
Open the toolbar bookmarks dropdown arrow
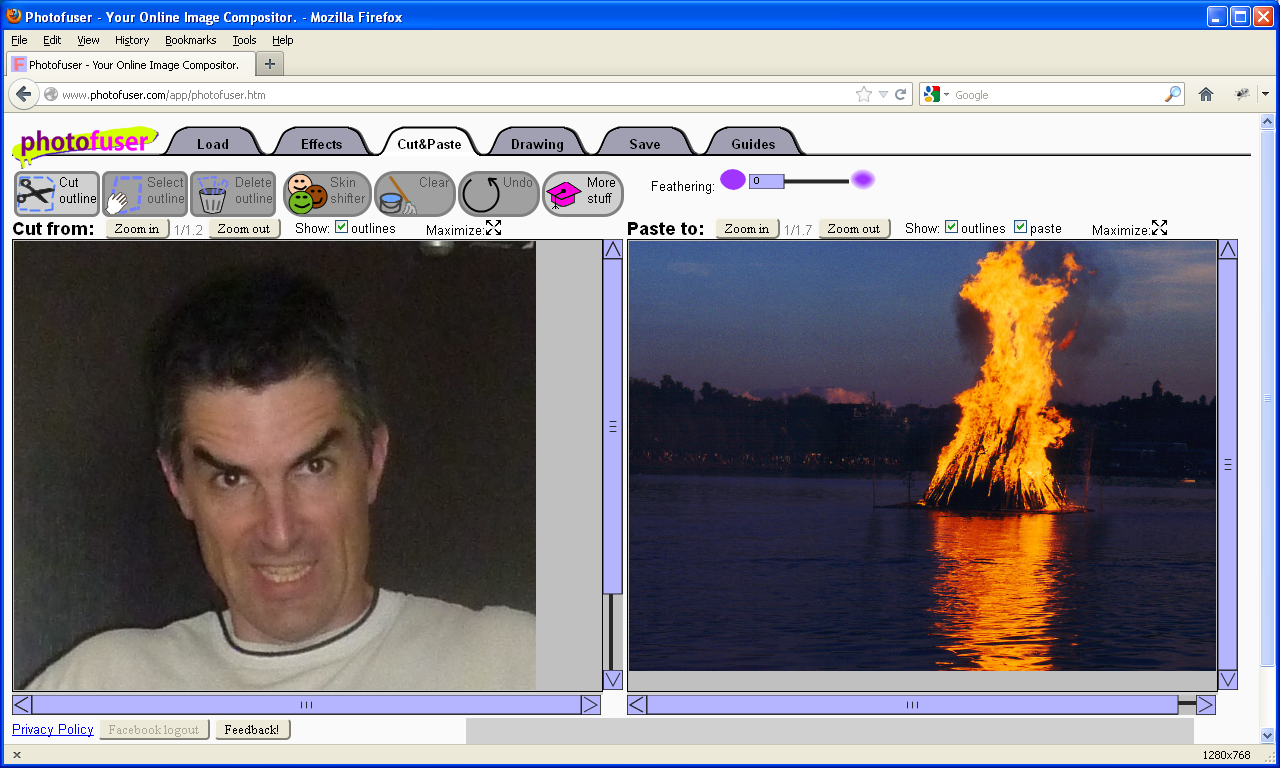coord(1265,94)
